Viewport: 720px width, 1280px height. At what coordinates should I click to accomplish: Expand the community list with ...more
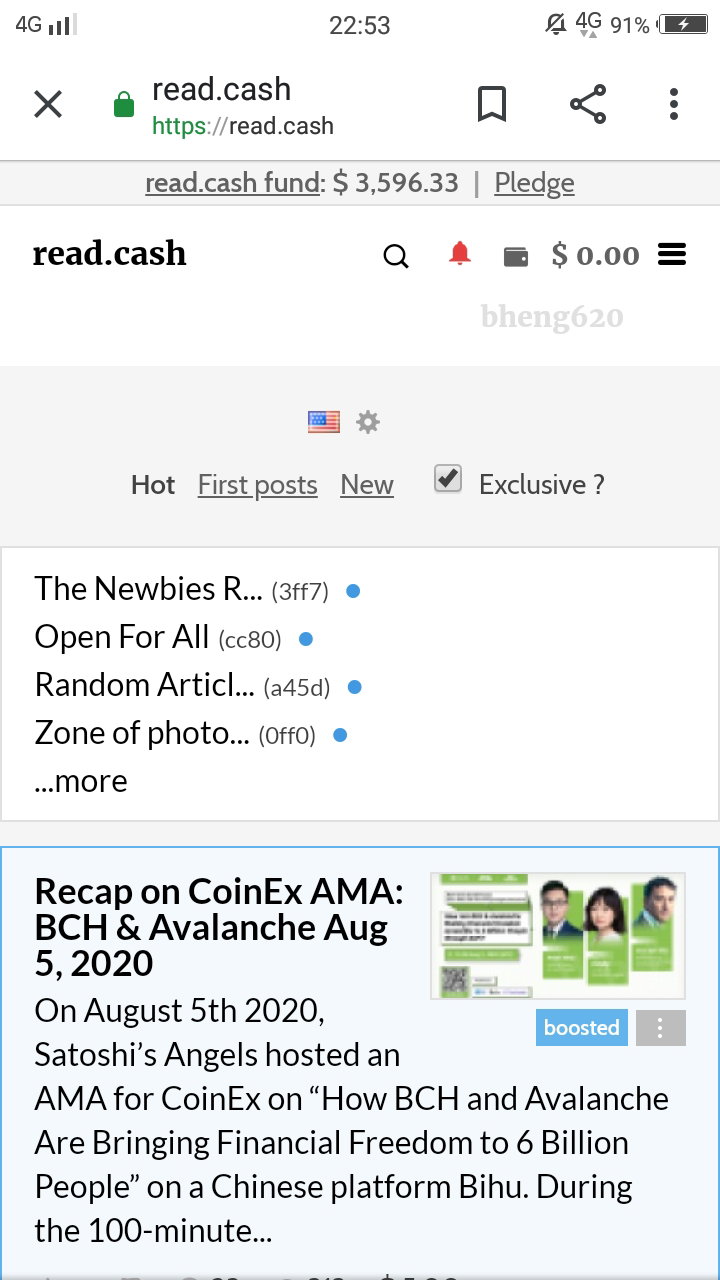pyautogui.click(x=81, y=781)
